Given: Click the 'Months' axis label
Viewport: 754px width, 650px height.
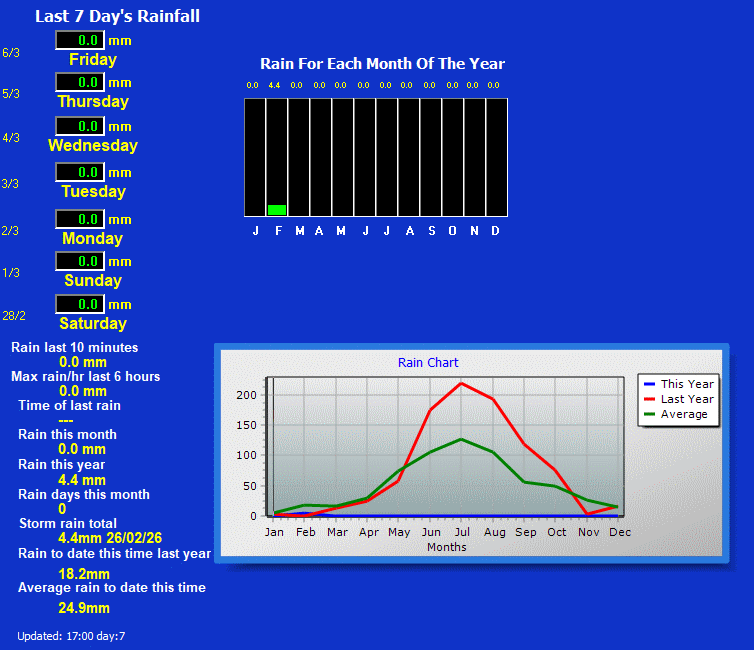Looking at the screenshot, I should tap(446, 547).
